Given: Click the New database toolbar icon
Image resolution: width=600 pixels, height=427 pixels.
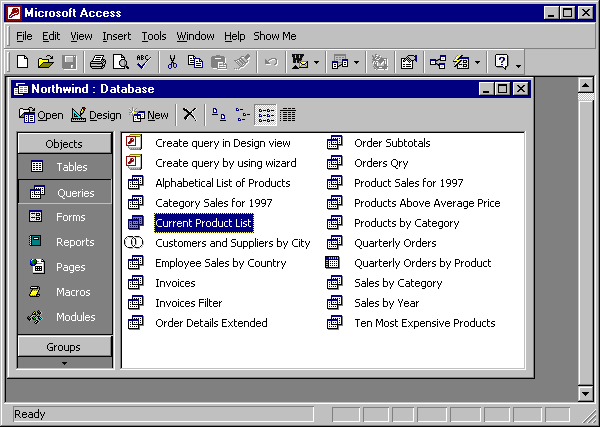Looking at the screenshot, I should coord(23,62).
